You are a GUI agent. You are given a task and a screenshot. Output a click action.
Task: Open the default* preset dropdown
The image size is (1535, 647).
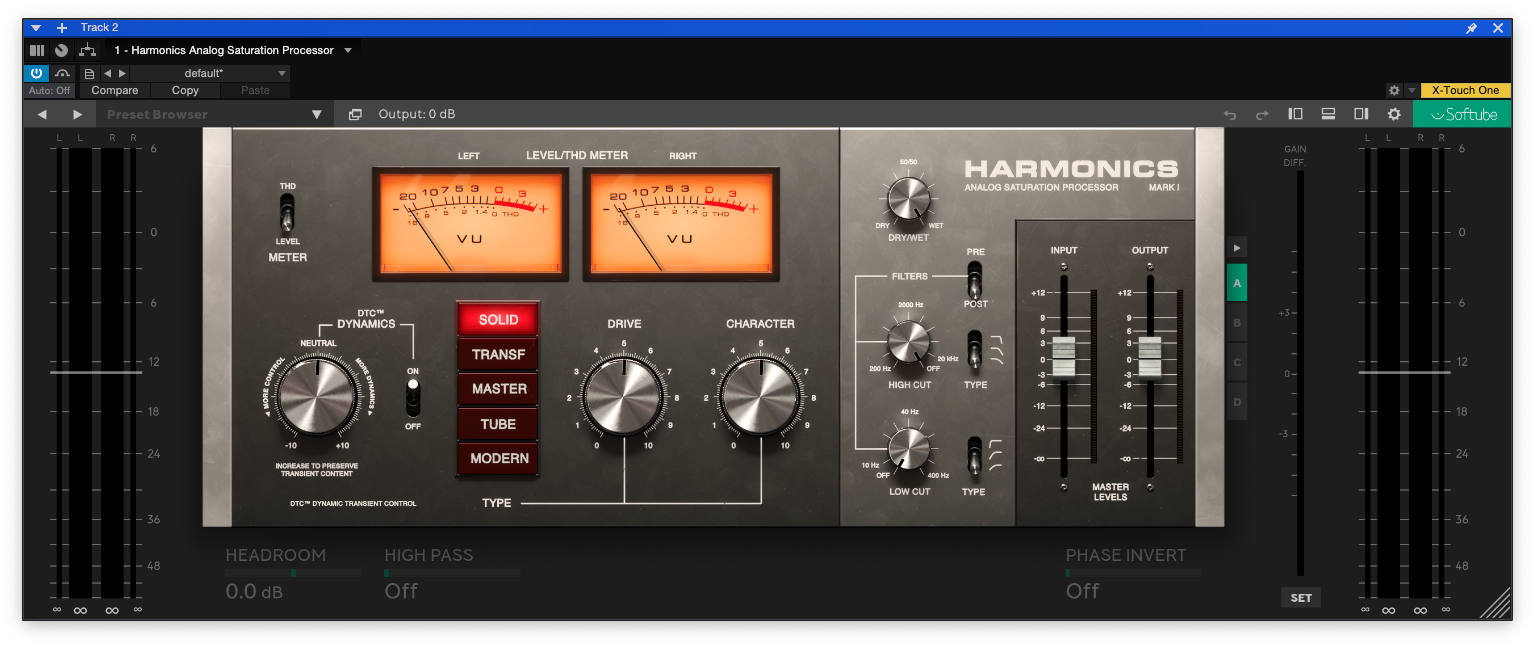210,73
